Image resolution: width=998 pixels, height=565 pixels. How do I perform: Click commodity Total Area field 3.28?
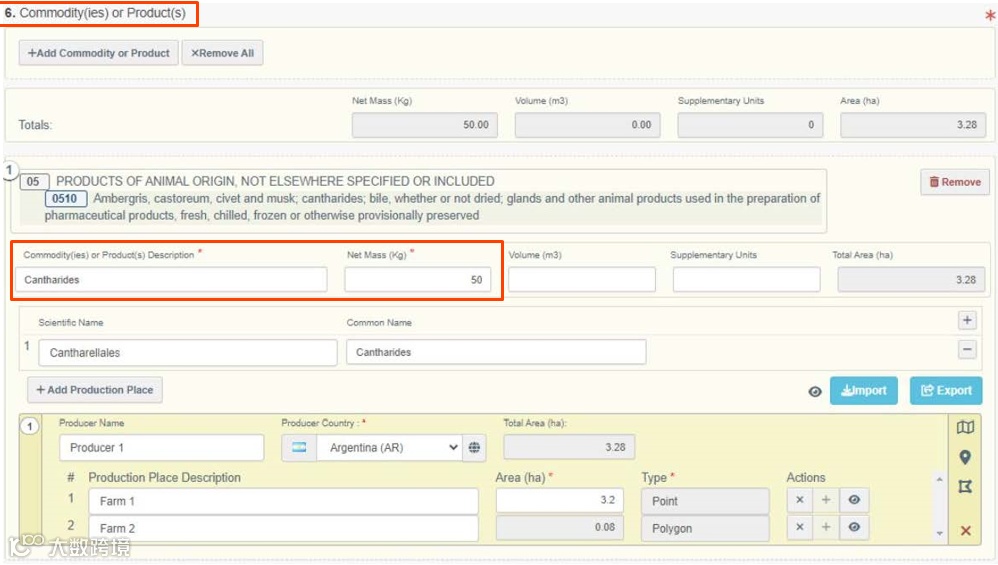coord(911,280)
